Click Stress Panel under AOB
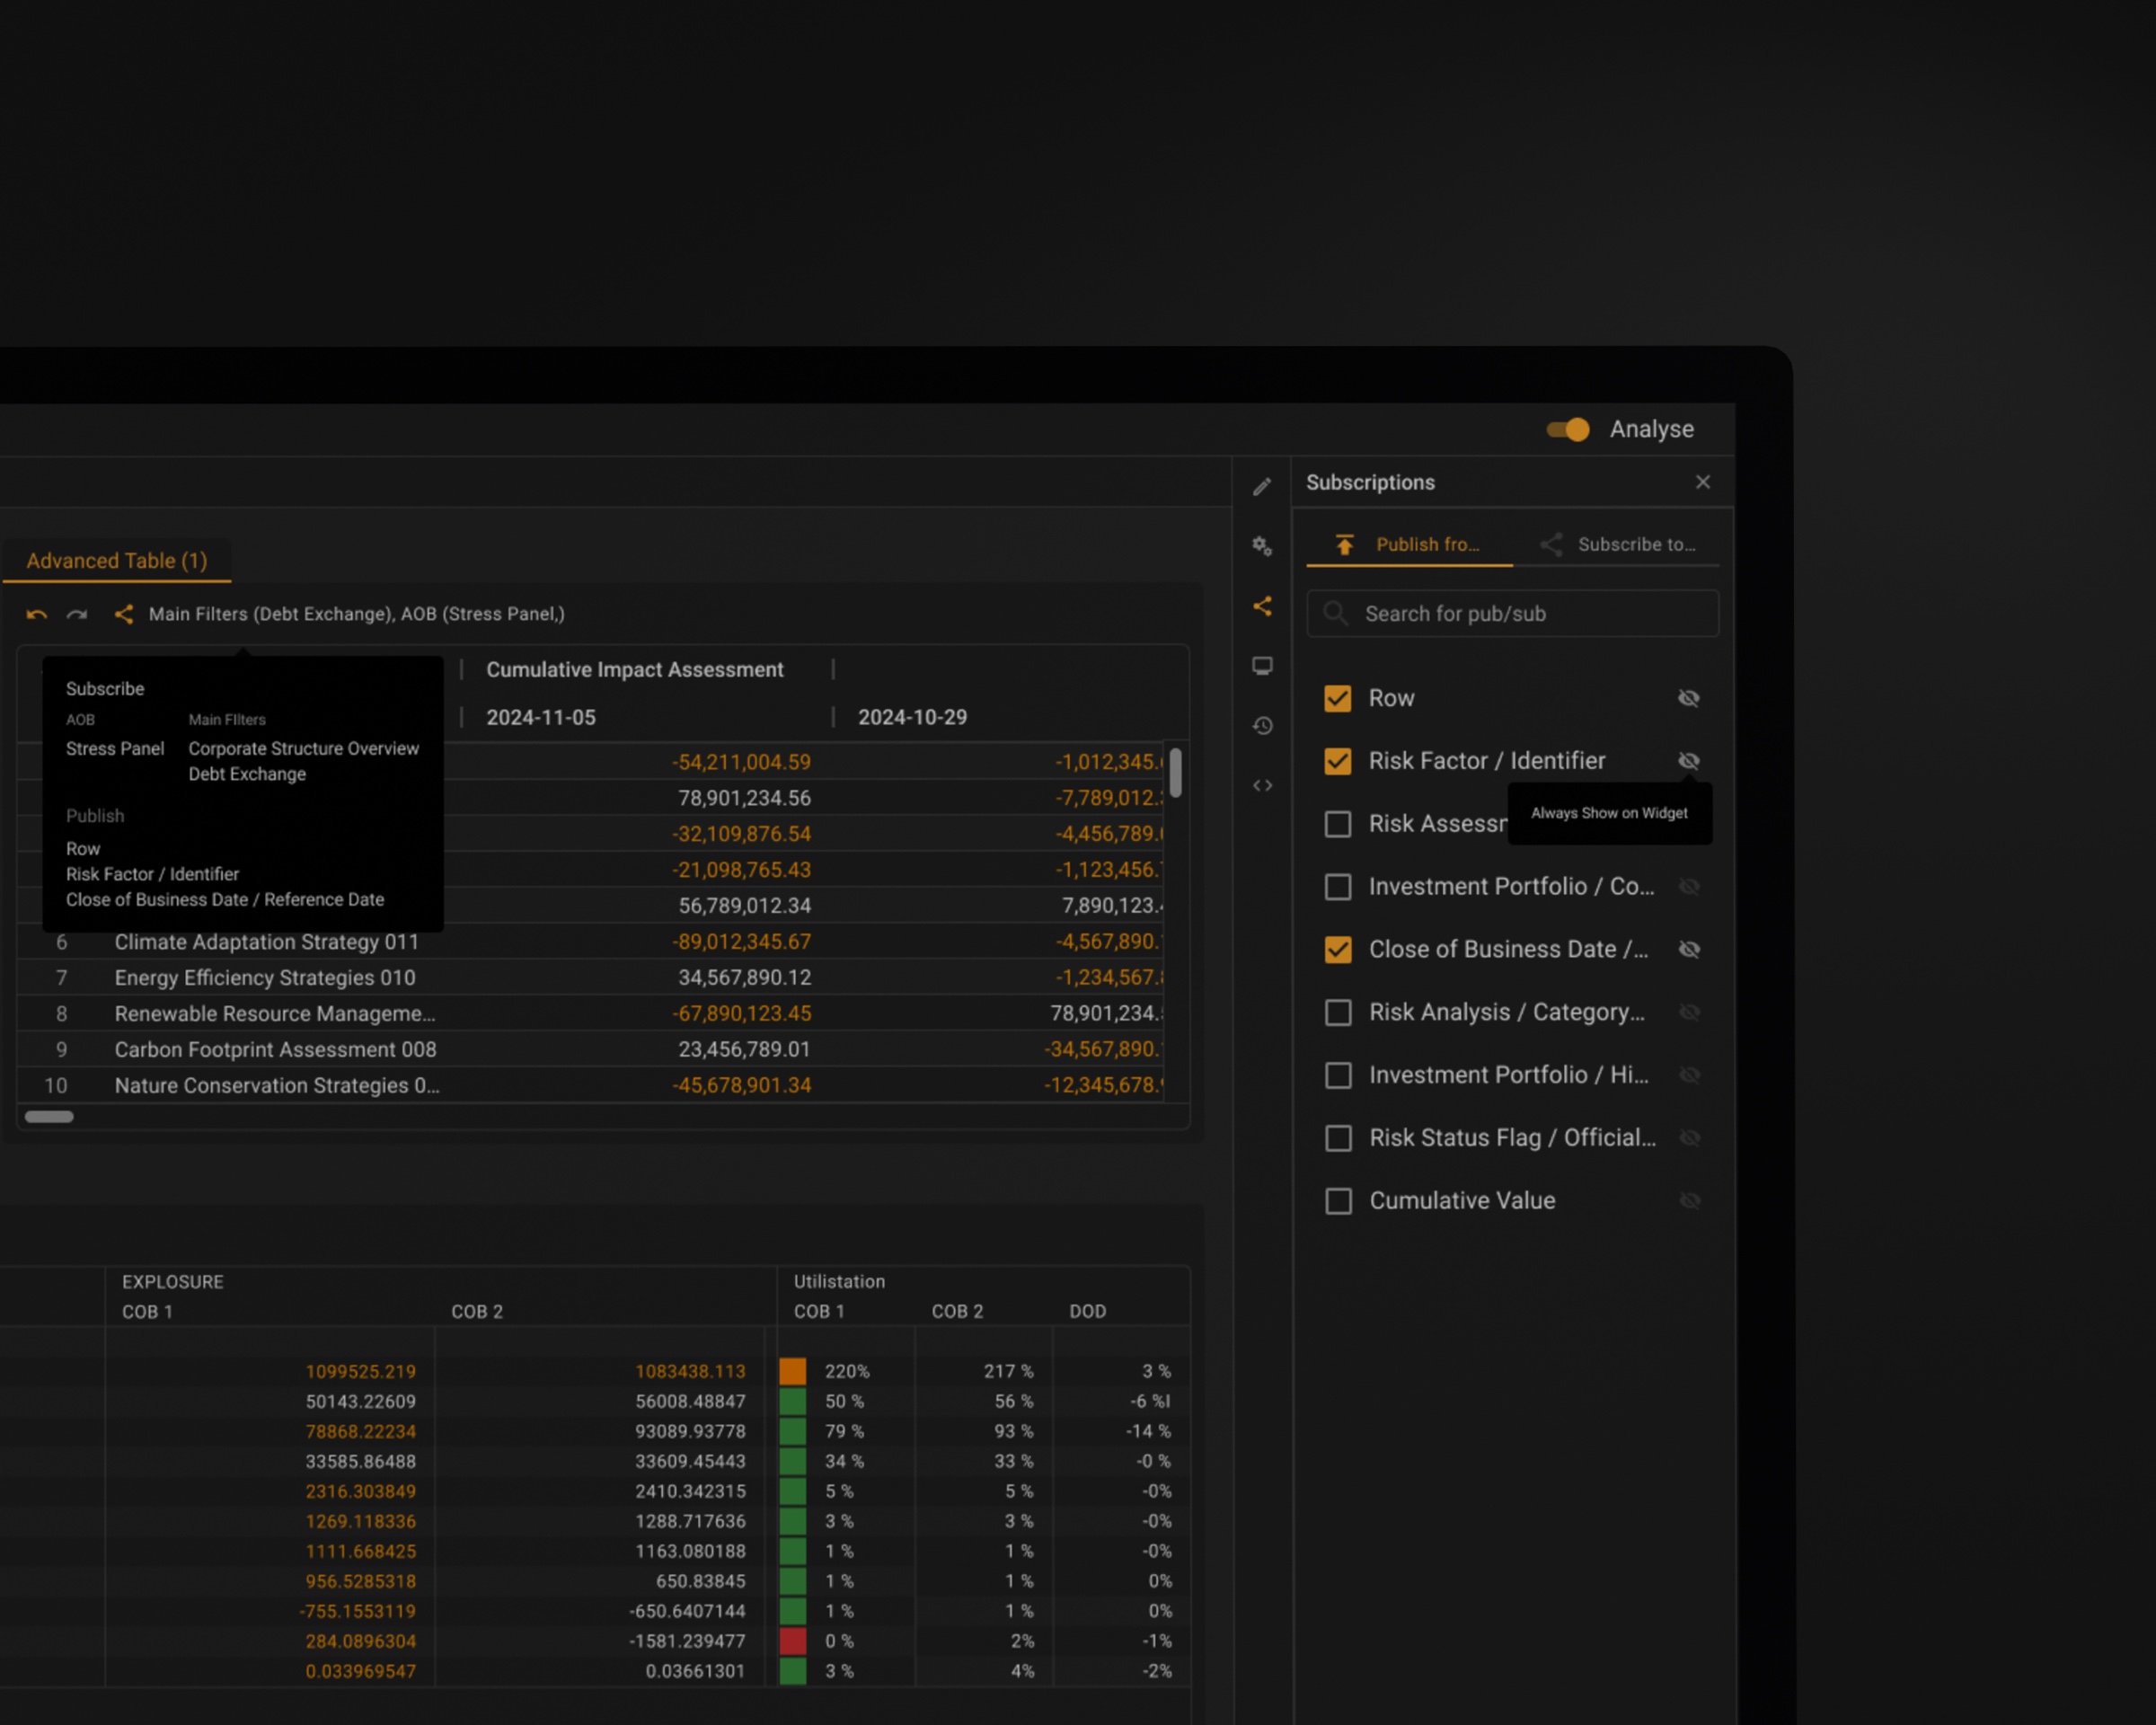The width and height of the screenshot is (2156, 1725). pos(115,749)
